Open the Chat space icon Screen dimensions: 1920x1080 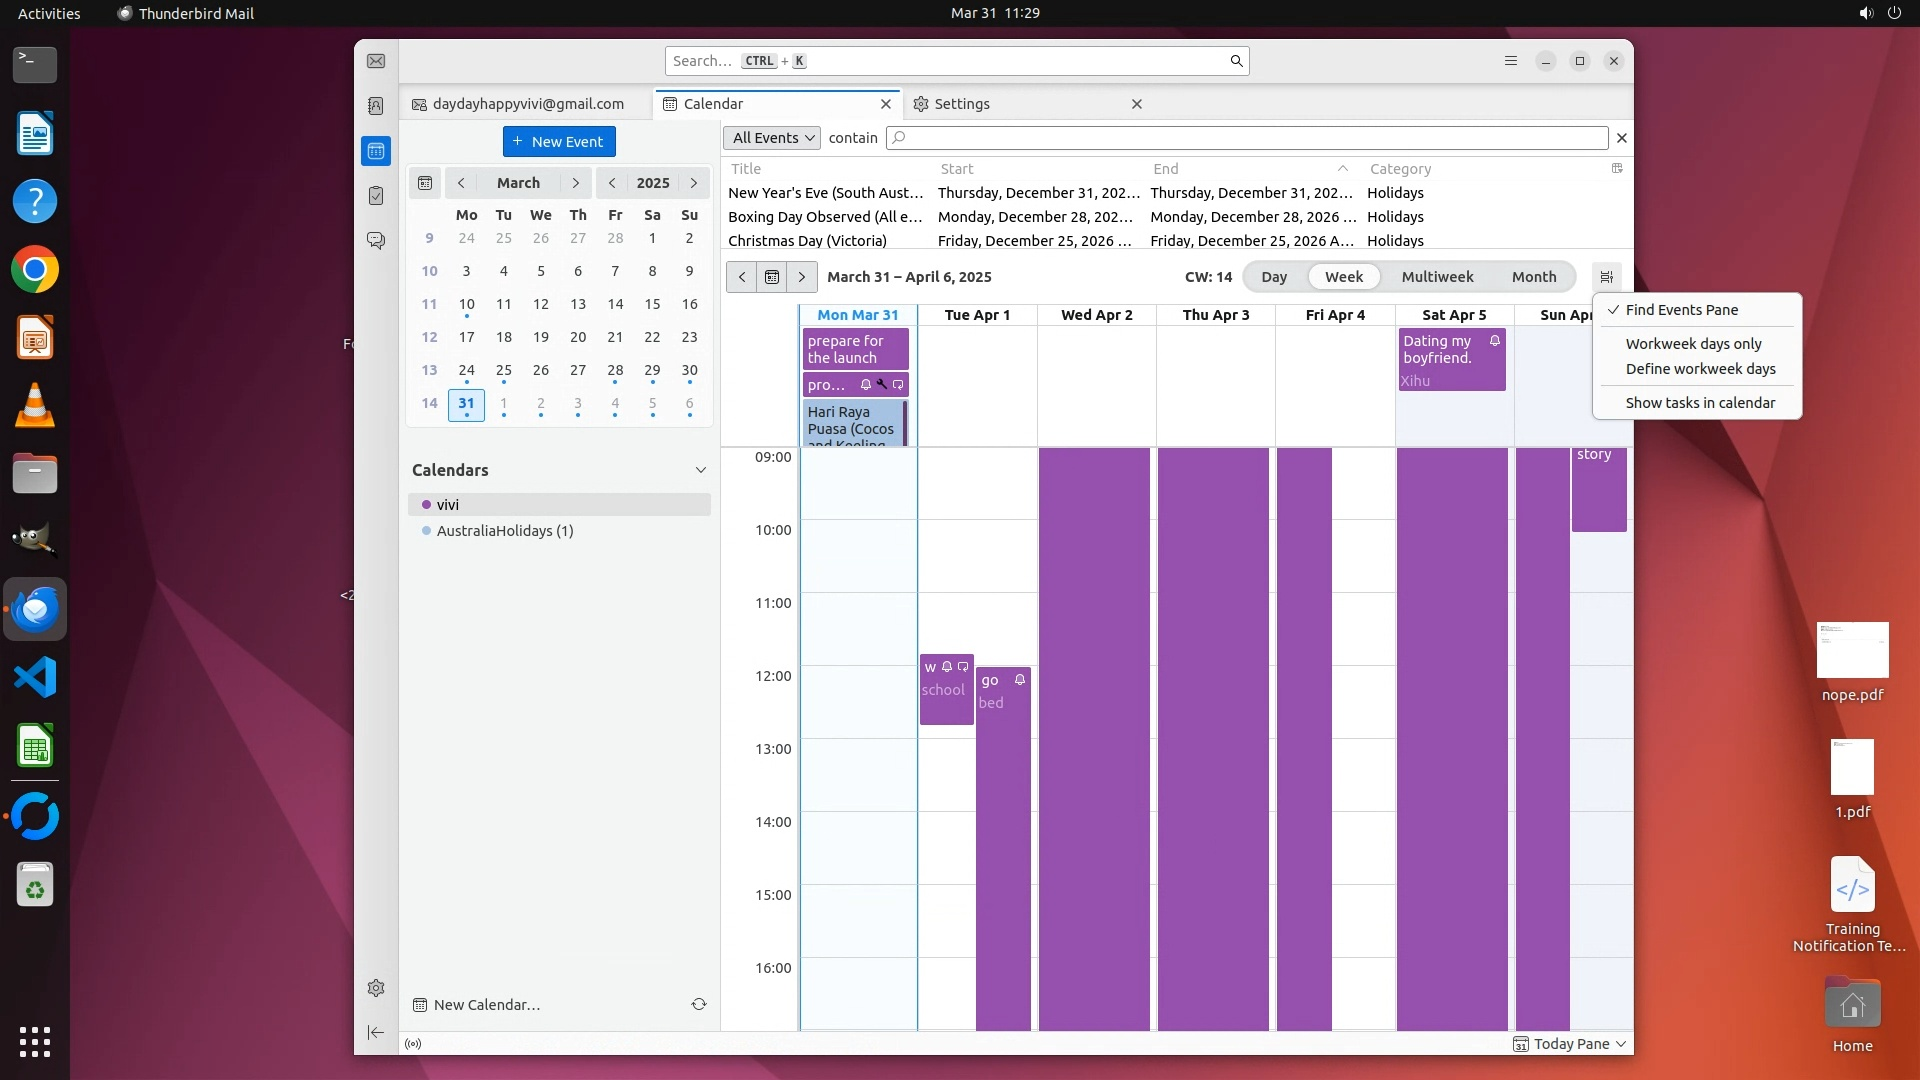(376, 241)
